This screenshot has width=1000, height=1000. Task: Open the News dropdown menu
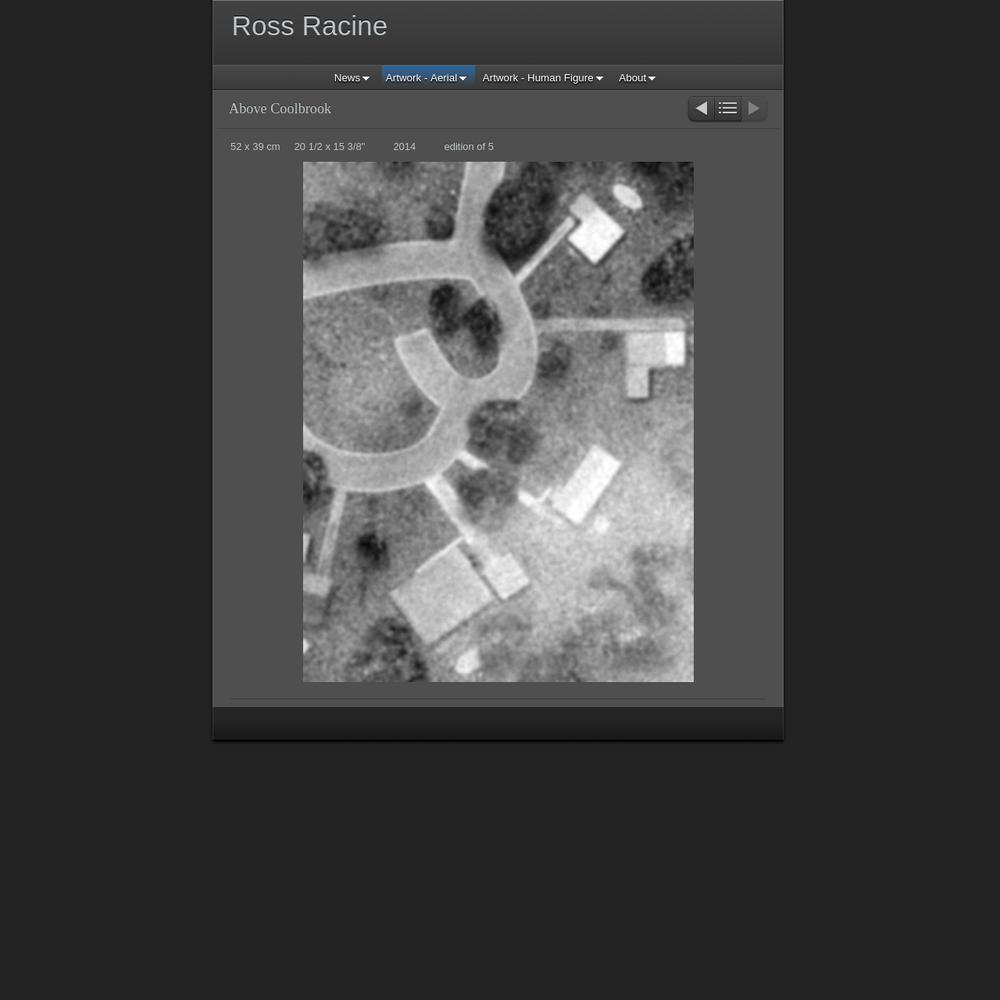click(x=351, y=78)
